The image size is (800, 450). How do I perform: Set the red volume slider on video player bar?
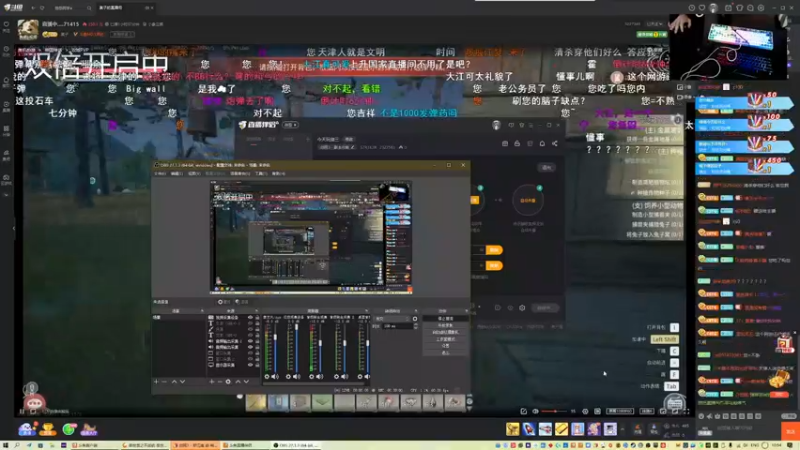click(x=555, y=411)
